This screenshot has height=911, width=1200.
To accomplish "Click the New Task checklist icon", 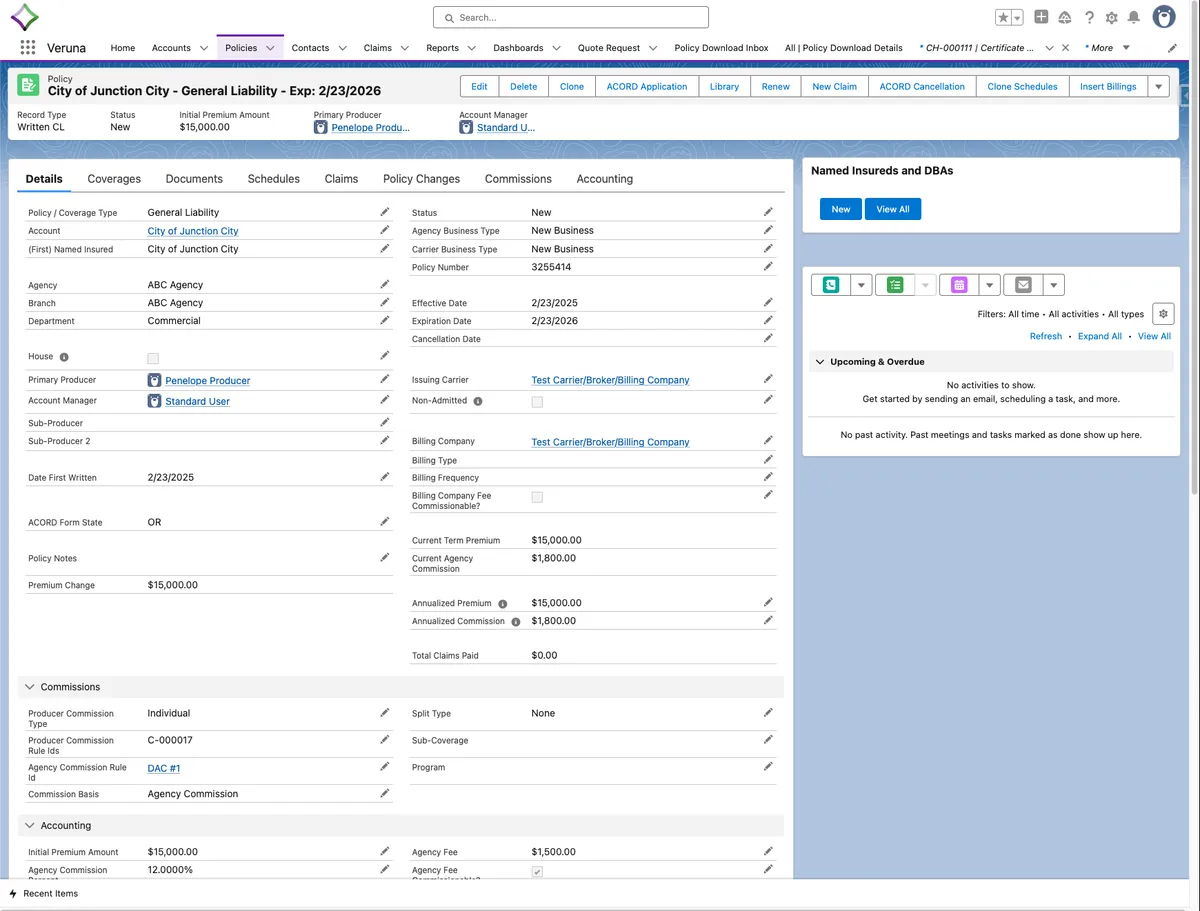I will (x=894, y=285).
